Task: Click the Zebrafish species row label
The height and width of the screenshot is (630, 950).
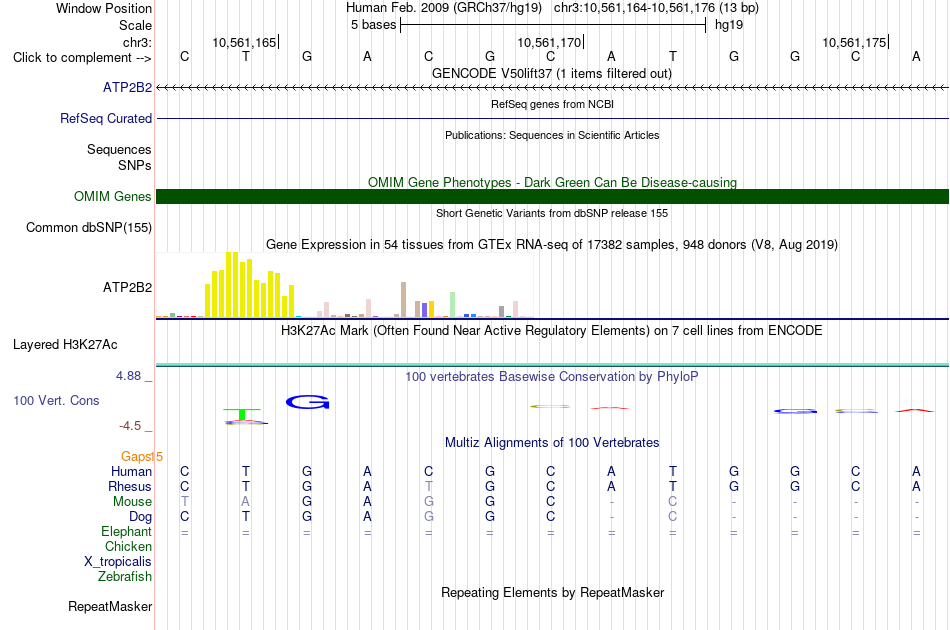Action: point(125,577)
